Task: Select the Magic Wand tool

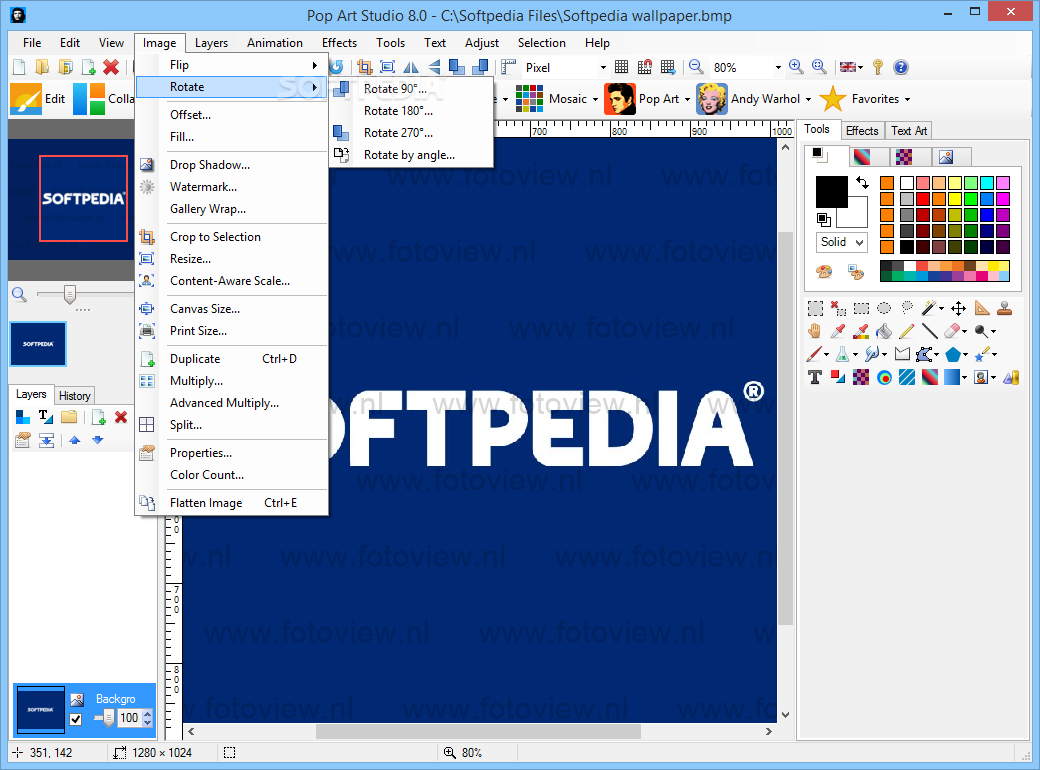Action: pyautogui.click(x=929, y=308)
